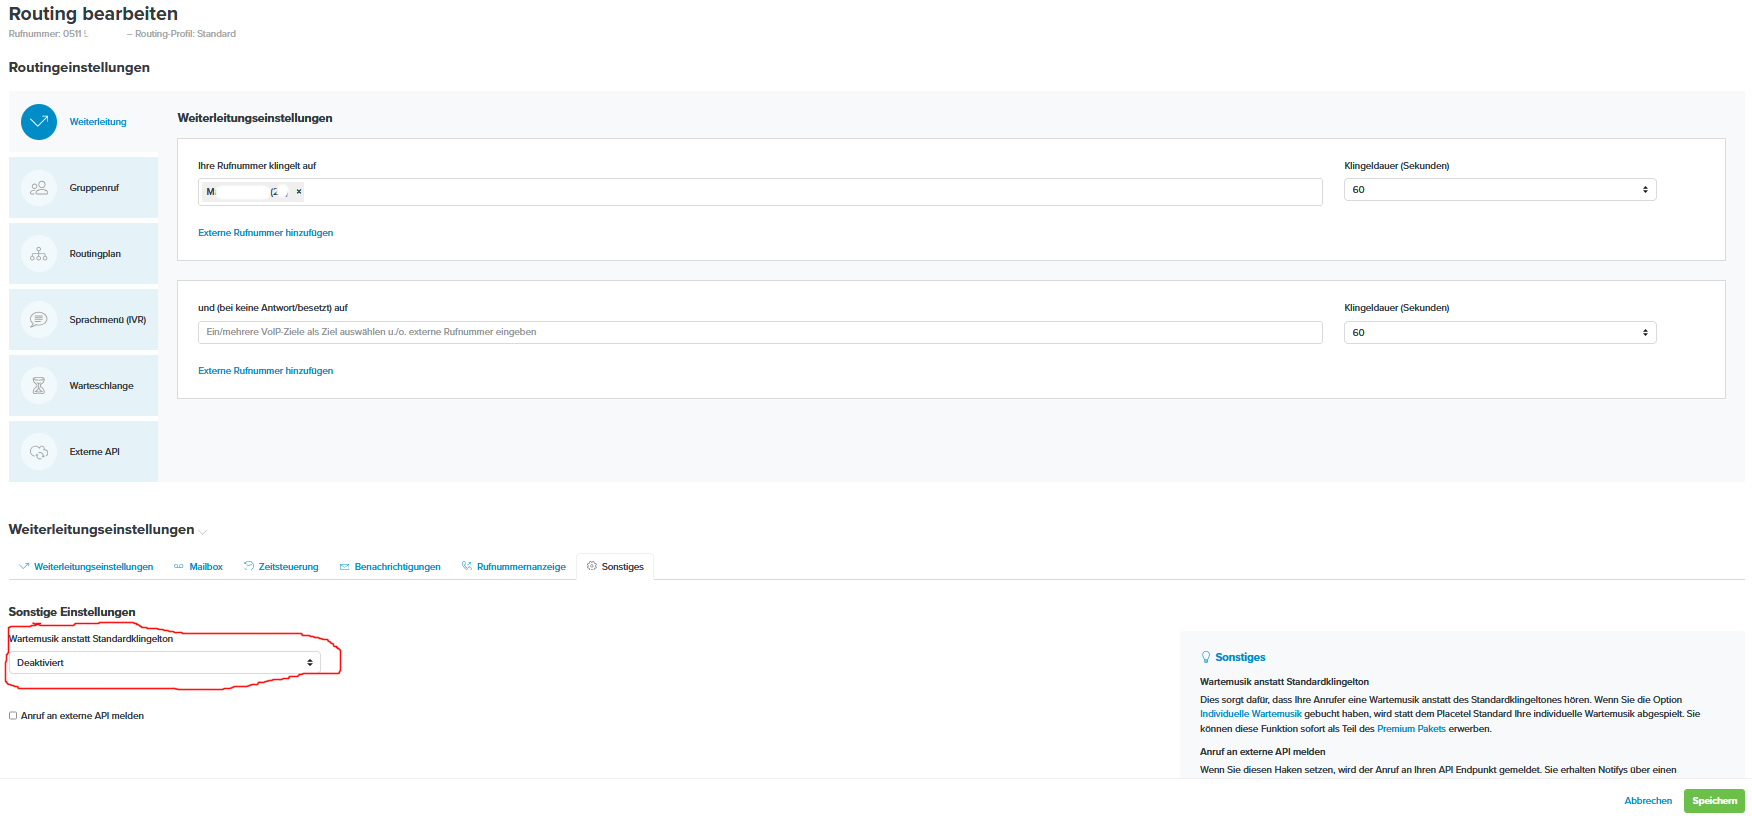Viewport: 1752px width, 818px height.
Task: Click the lightbulb icon beside Sonstiges
Action: pos(1205,658)
